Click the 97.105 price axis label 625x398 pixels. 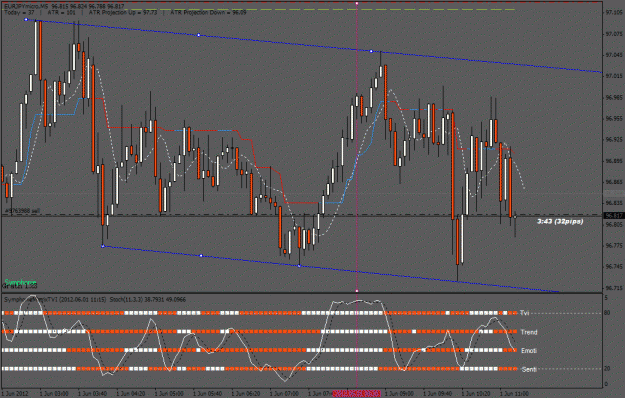click(x=614, y=13)
